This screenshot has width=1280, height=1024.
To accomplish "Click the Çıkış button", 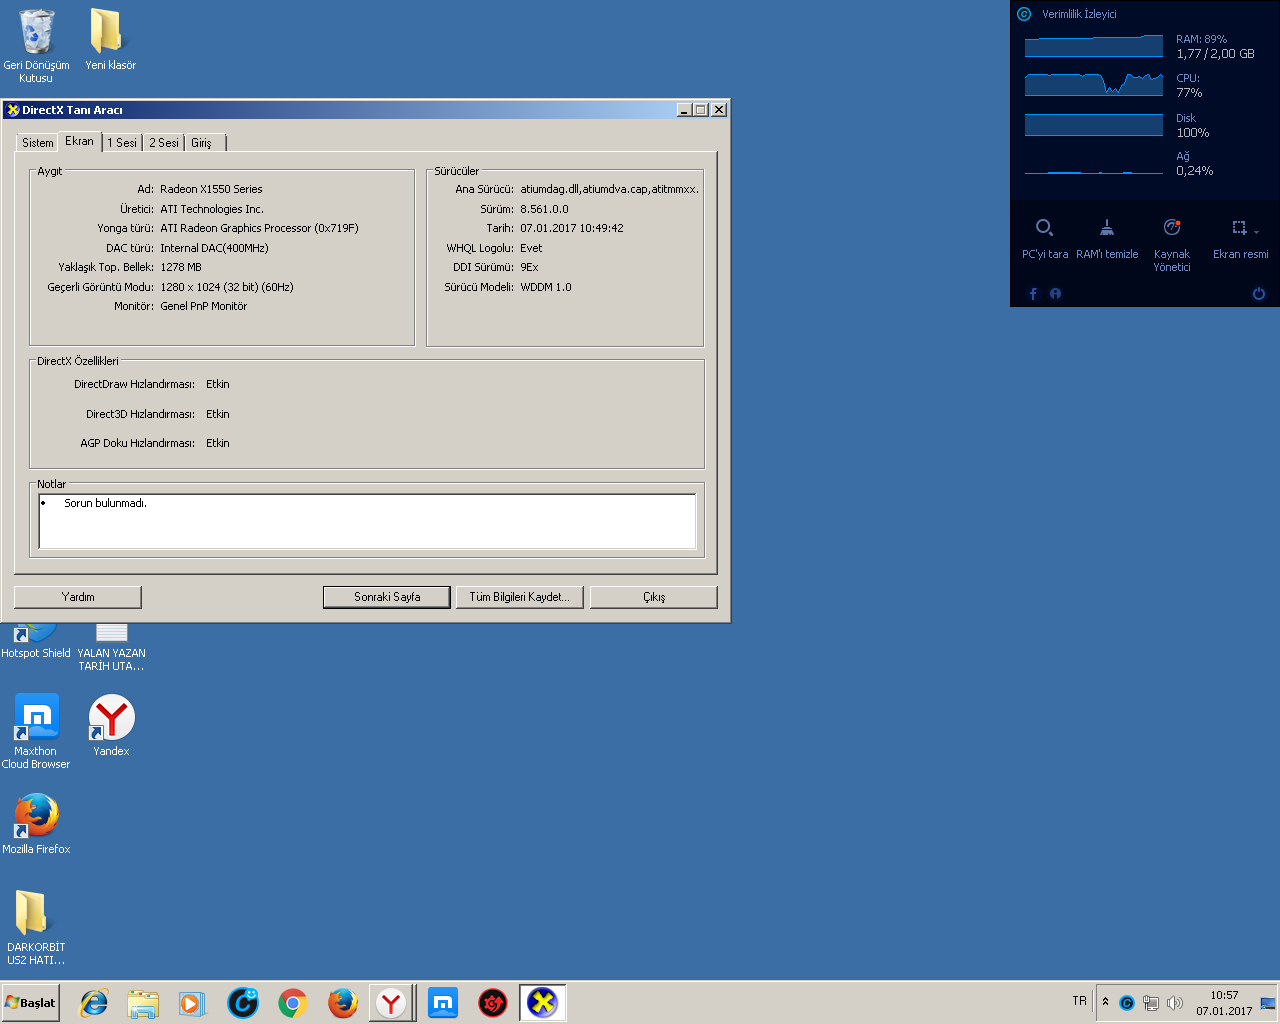I will (654, 597).
